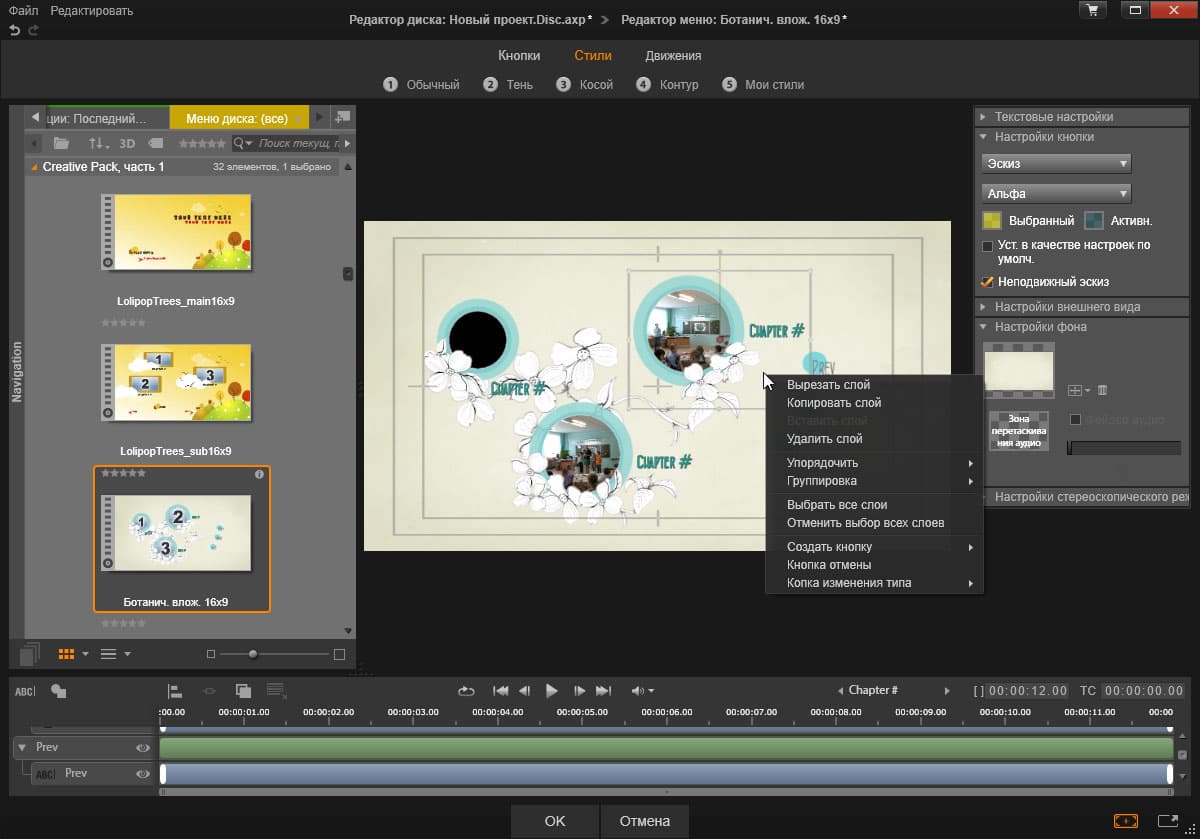Screen dimensions: 1200x839
Task: Expand the 'Текстовые настройки' section
Action: click(x=1054, y=117)
